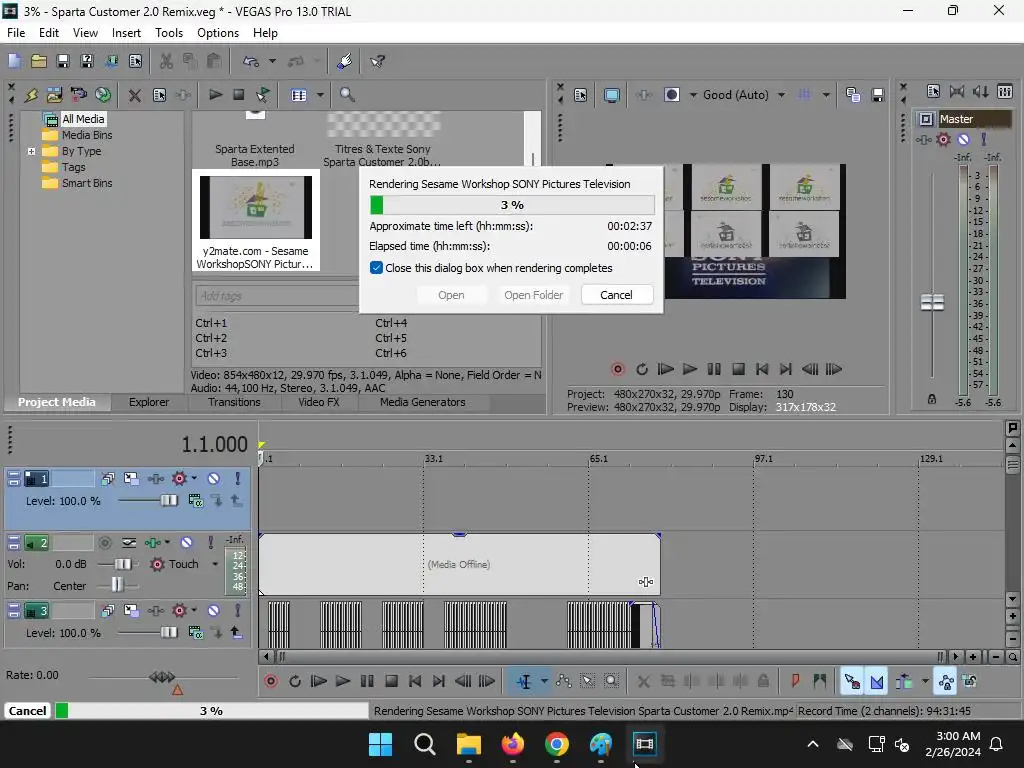Toggle Auto Ripple in timeline toolbar
This screenshot has width=1024, height=768.
[903, 681]
